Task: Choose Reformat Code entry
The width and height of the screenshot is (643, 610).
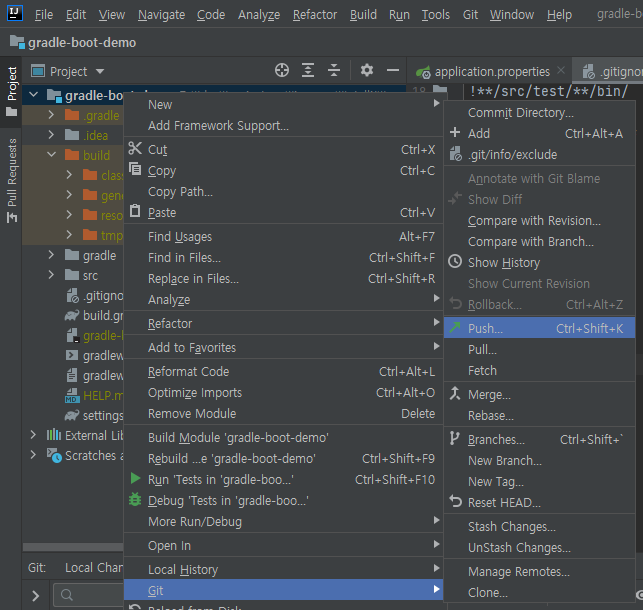Action: coord(283,371)
